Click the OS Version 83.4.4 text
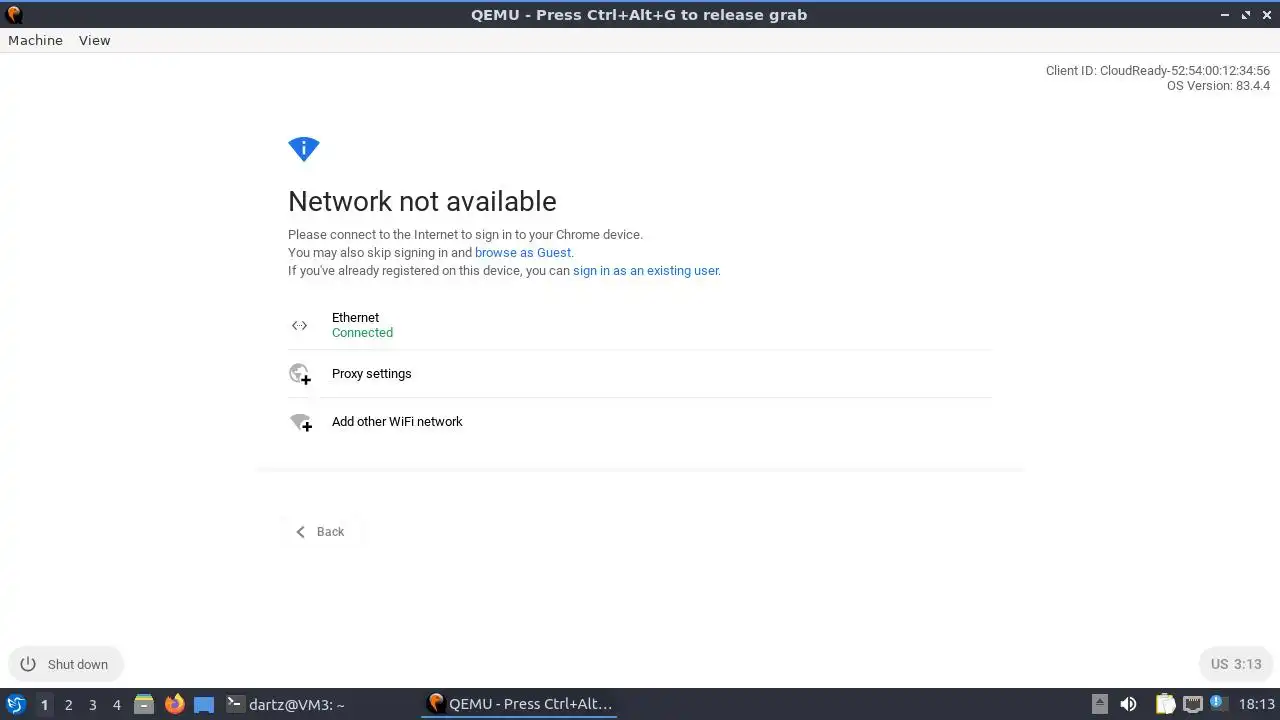Viewport: 1280px width, 720px height. pos(1218,86)
